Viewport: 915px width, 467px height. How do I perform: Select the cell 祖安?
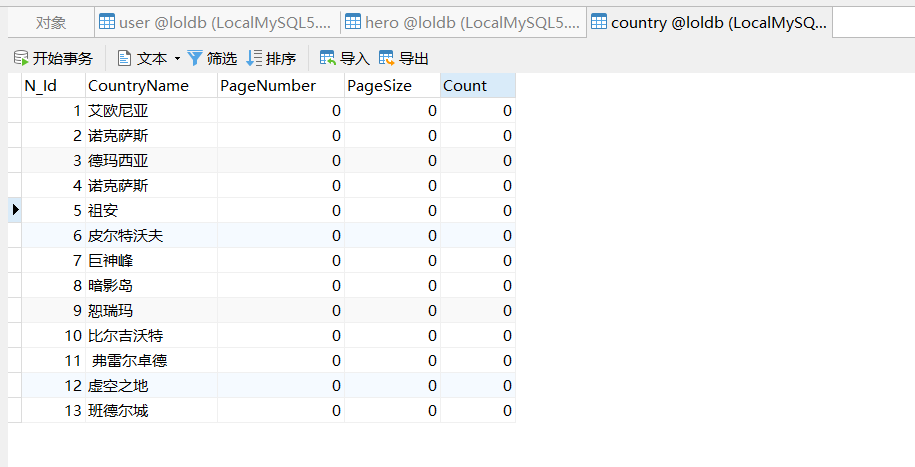[152, 210]
